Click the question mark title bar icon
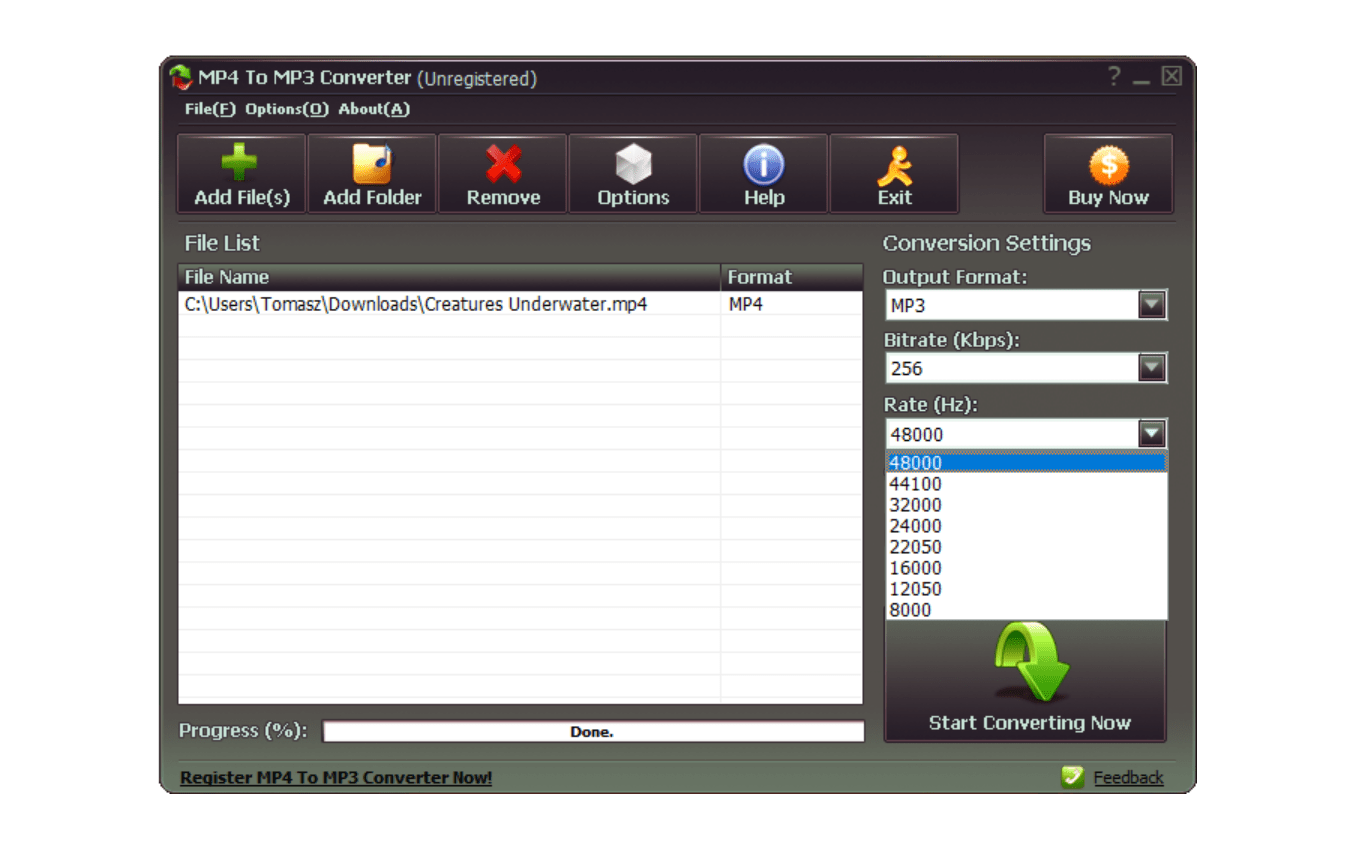Screen dimensions: 1361x868 [1115, 77]
